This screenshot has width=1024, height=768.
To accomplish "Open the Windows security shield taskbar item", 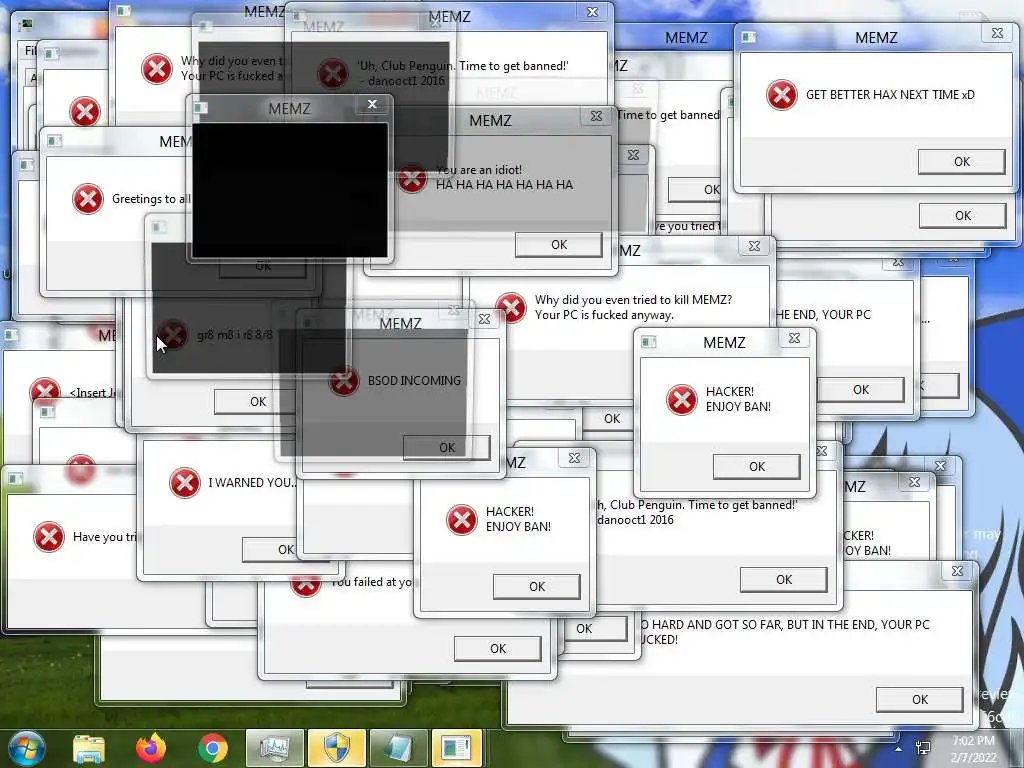I will point(336,748).
